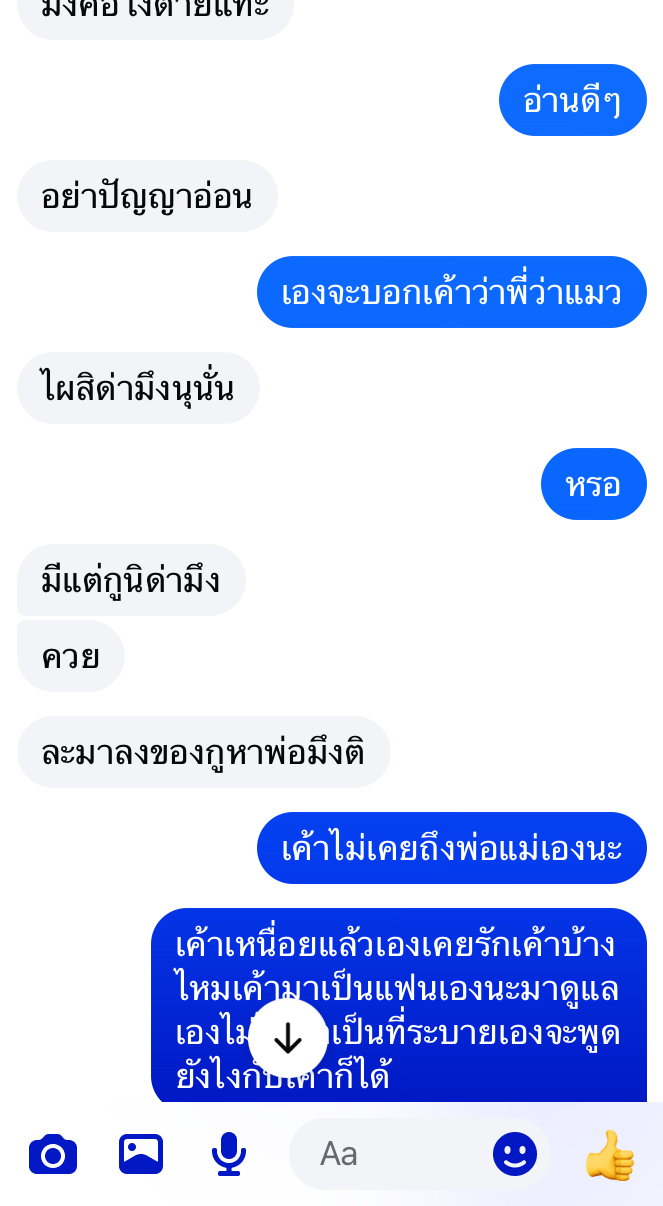The height and width of the screenshot is (1206, 663).
Task: Tap the 'เค้าไม่เคยถึงพ่อแม่เองนะ' sent bubble
Action: (452, 848)
